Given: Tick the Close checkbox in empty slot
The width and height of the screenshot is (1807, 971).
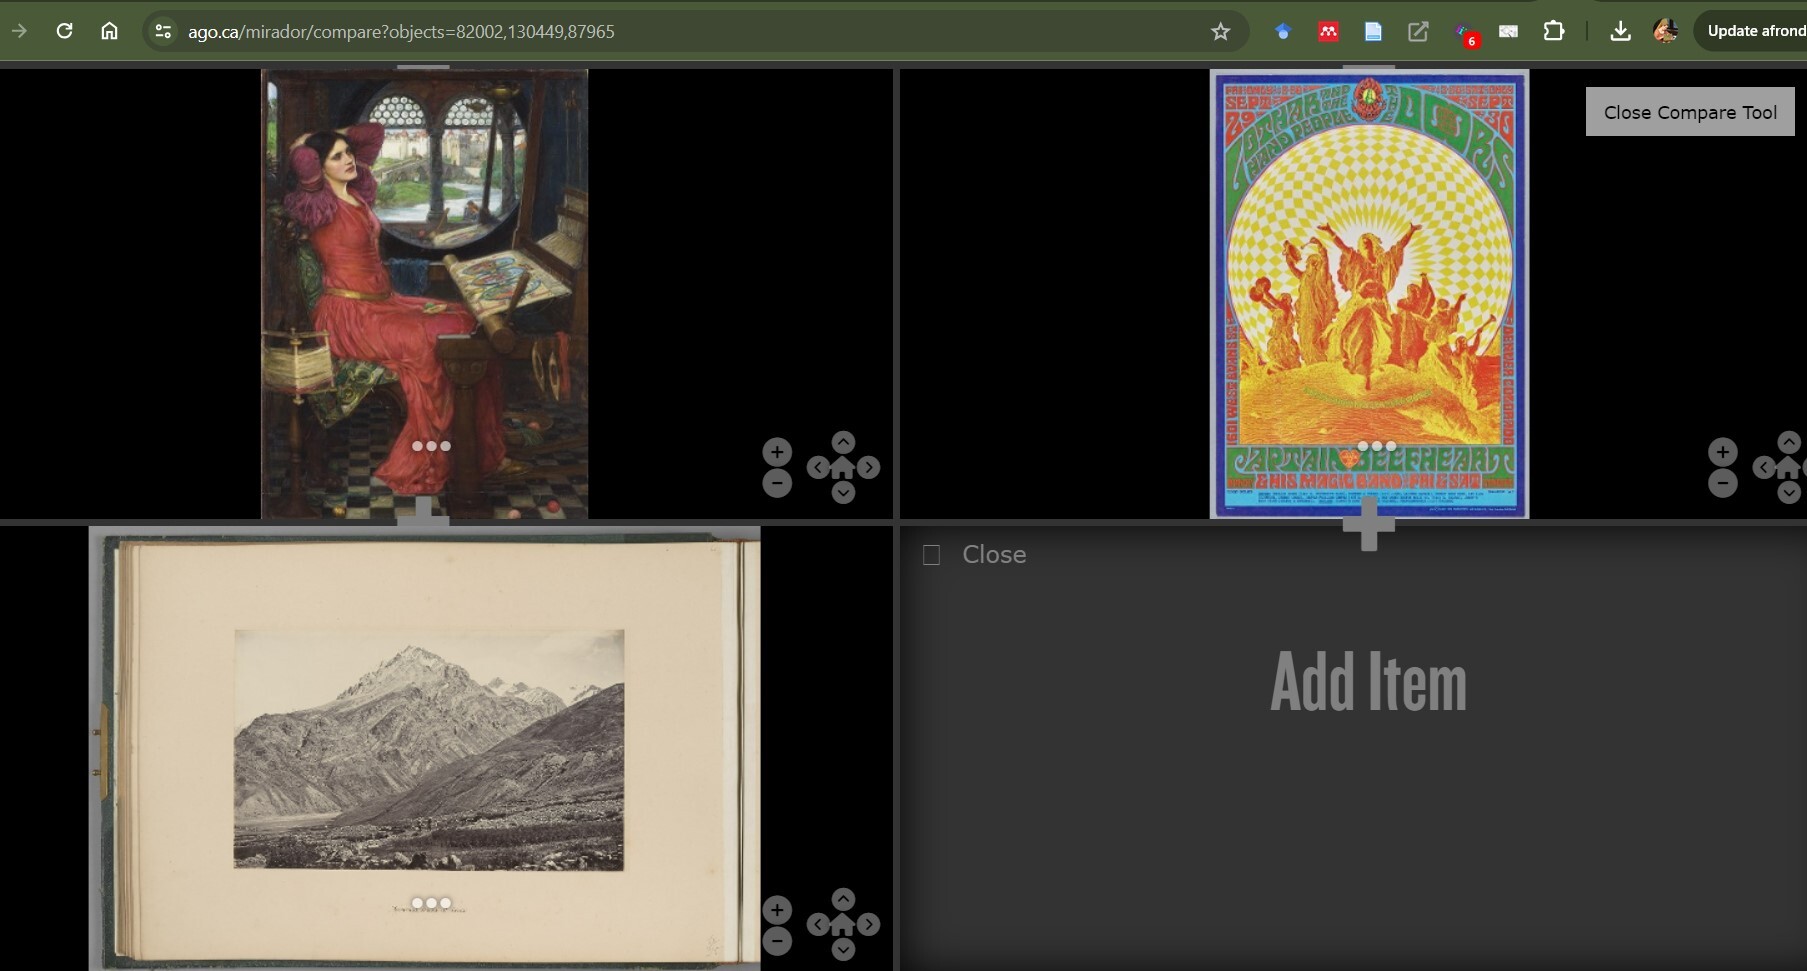Looking at the screenshot, I should point(931,555).
